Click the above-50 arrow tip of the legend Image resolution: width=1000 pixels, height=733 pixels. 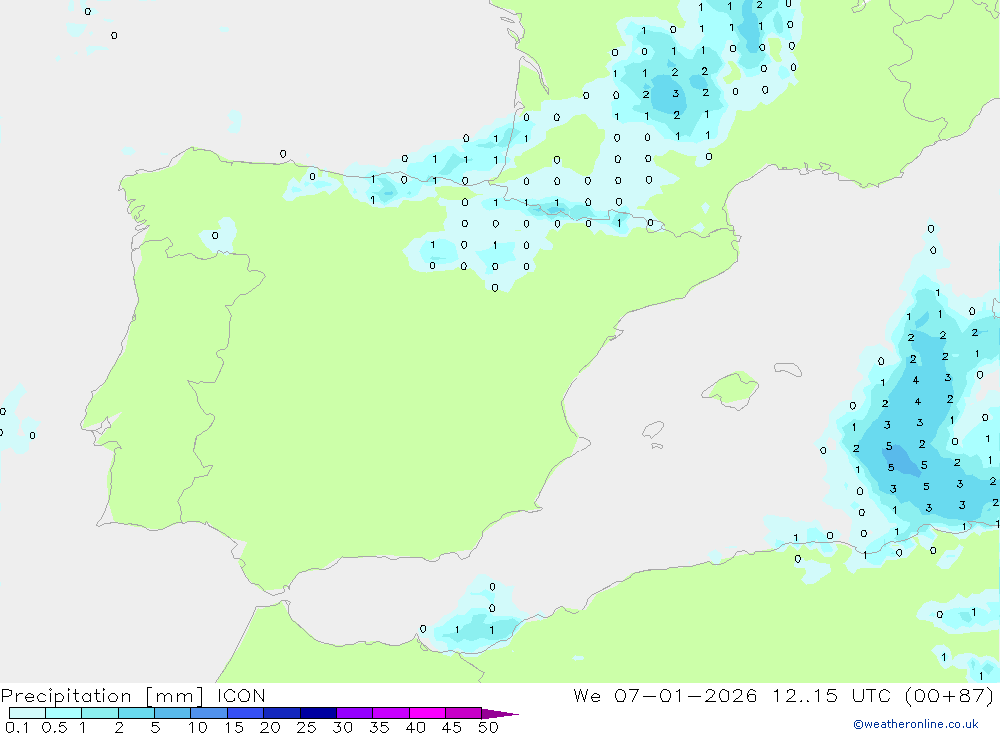(501, 714)
